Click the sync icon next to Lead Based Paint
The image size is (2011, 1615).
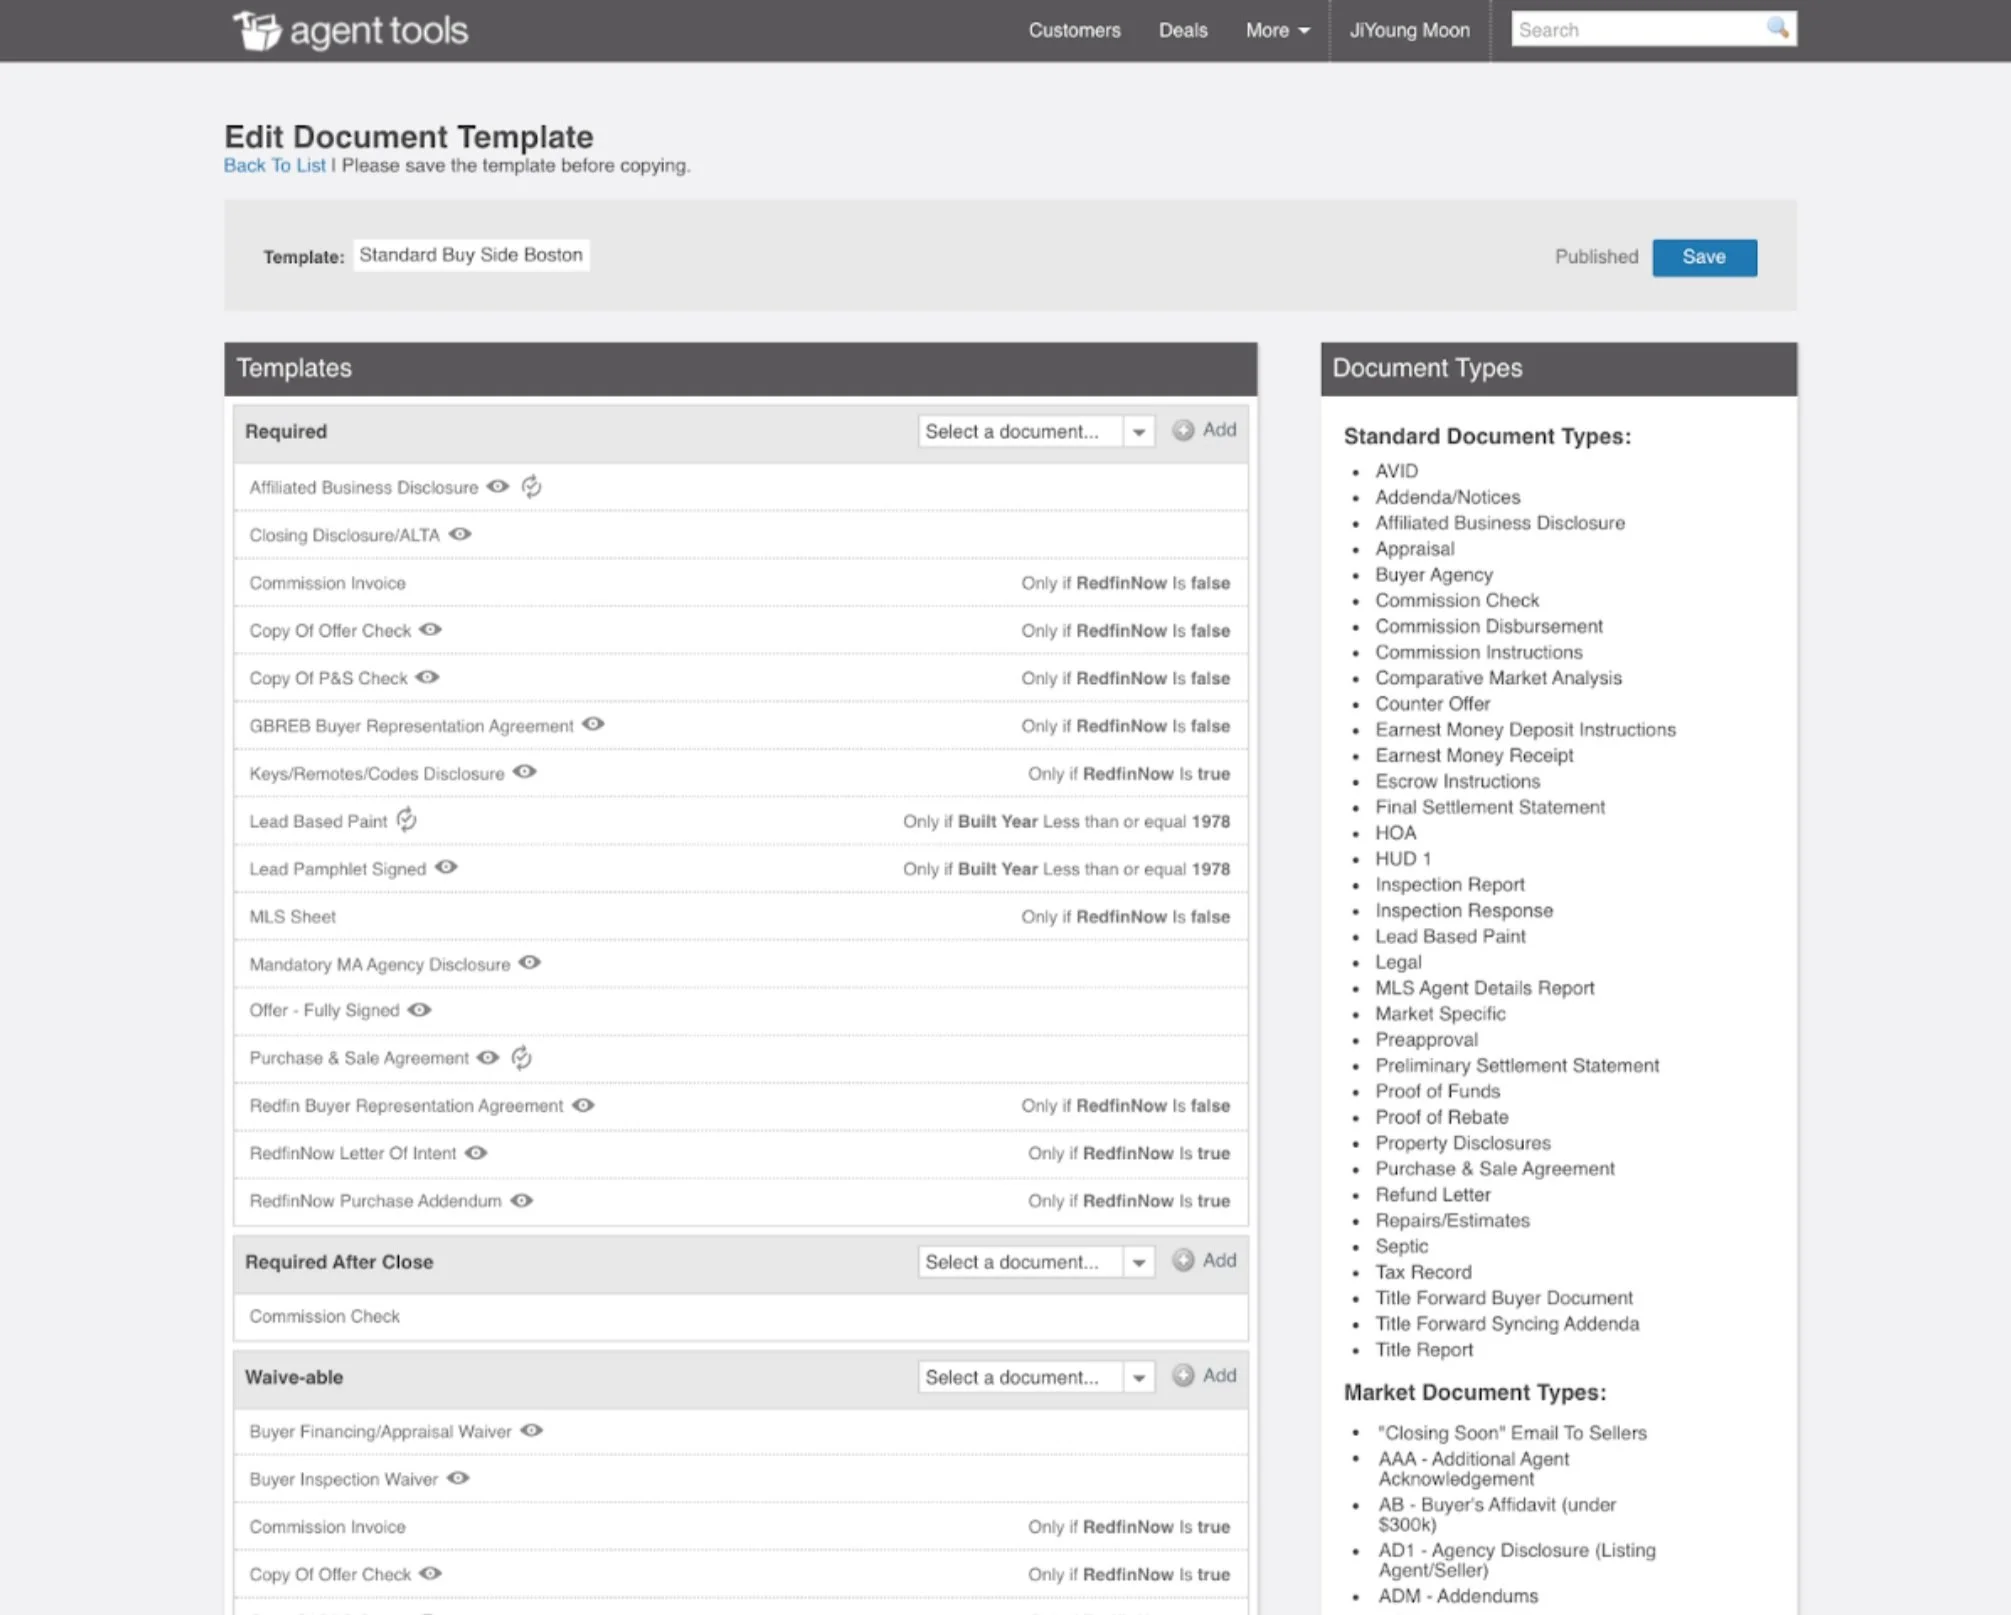pyautogui.click(x=406, y=820)
